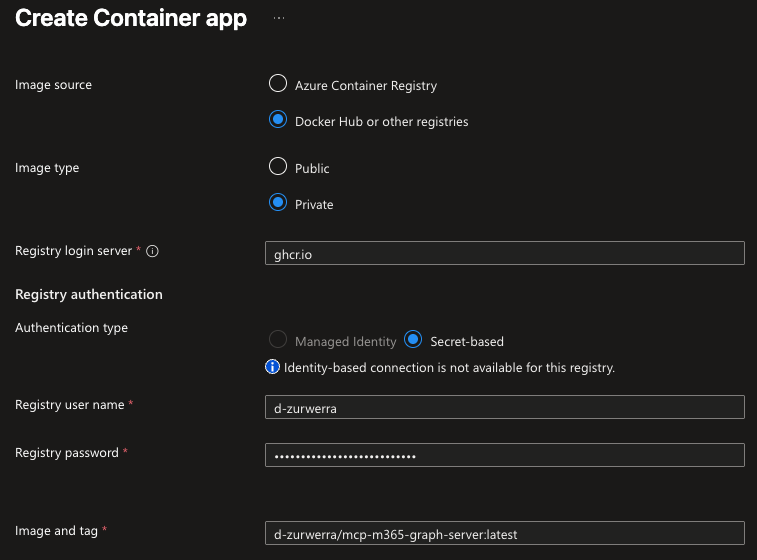Viewport: 757px width, 560px height.
Task: Select Azure Container Registry image source
Action: [x=278, y=83]
